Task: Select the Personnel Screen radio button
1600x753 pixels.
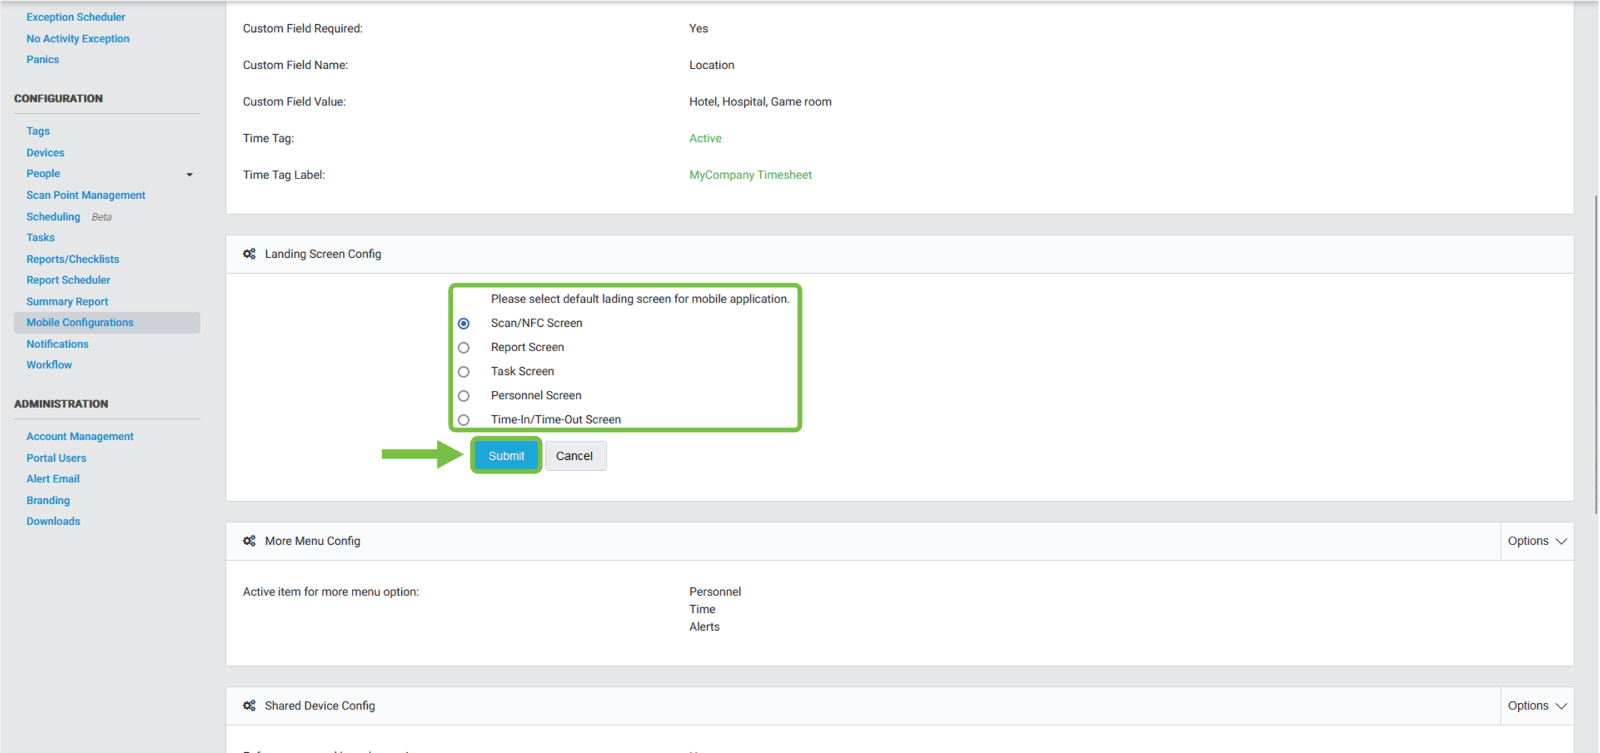Action: (464, 396)
